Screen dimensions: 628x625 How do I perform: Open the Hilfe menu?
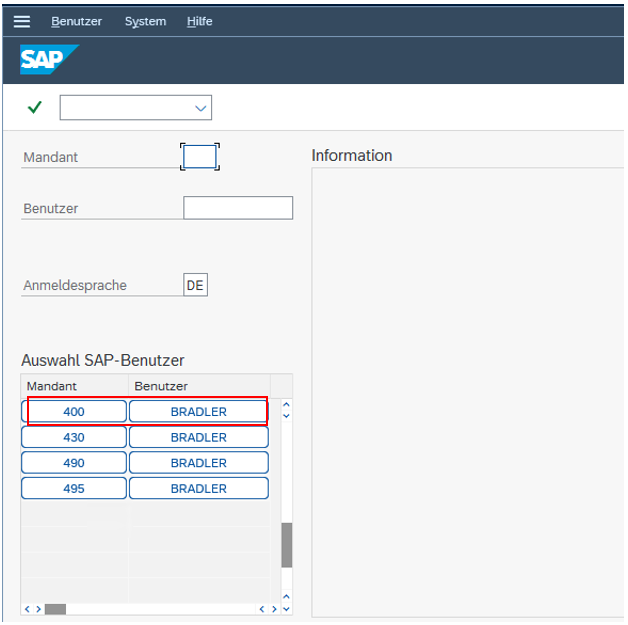[199, 21]
